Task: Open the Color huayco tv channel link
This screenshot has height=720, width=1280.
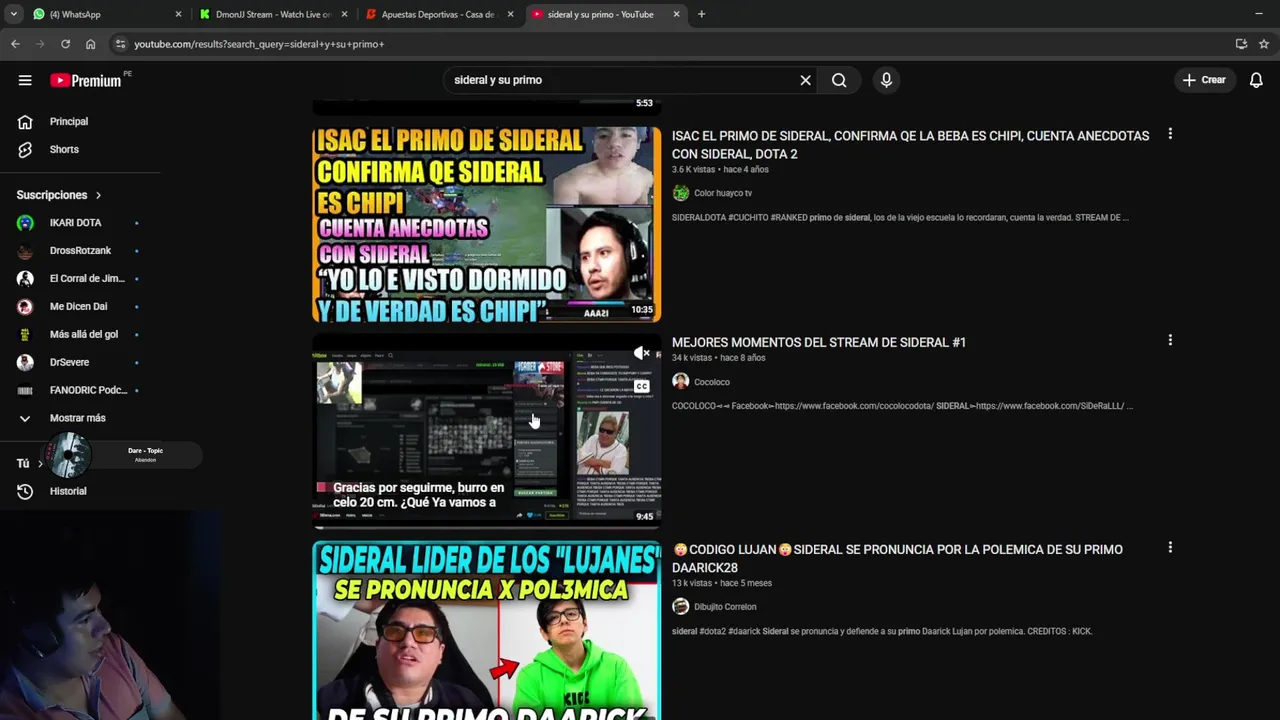Action: 723,193
